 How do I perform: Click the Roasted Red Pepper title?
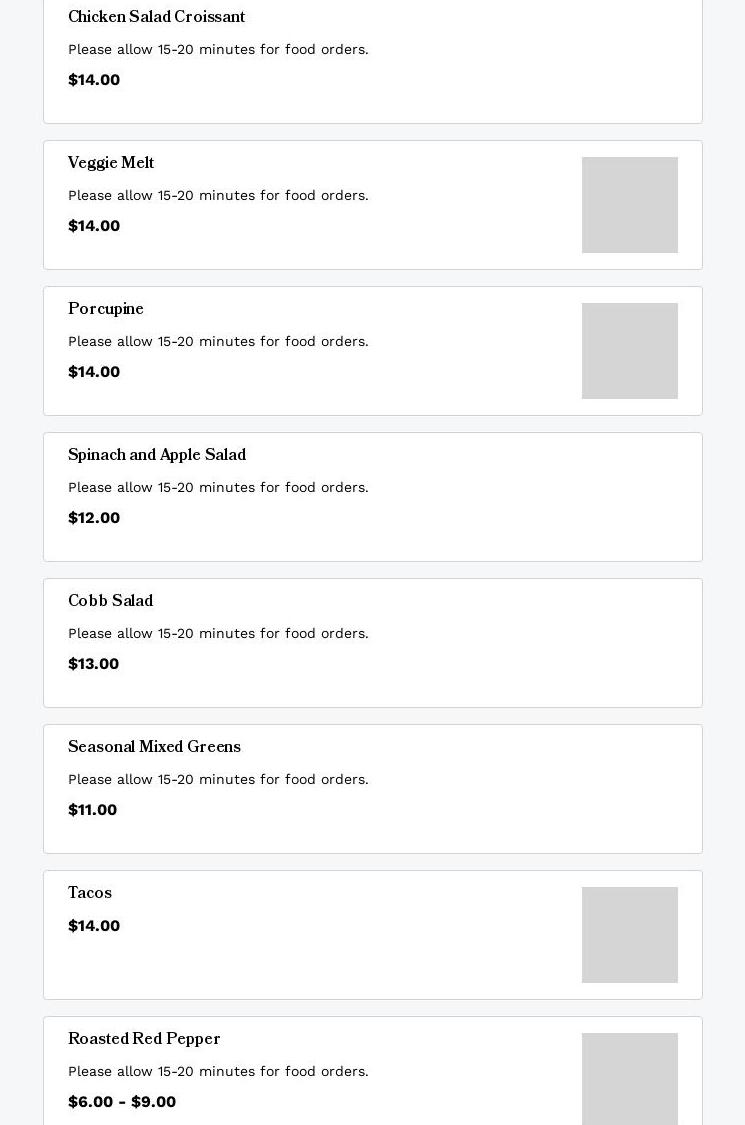tap(144, 1040)
